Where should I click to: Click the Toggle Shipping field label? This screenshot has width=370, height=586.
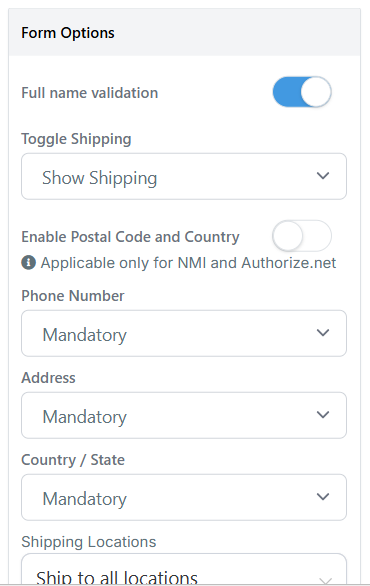click(76, 139)
